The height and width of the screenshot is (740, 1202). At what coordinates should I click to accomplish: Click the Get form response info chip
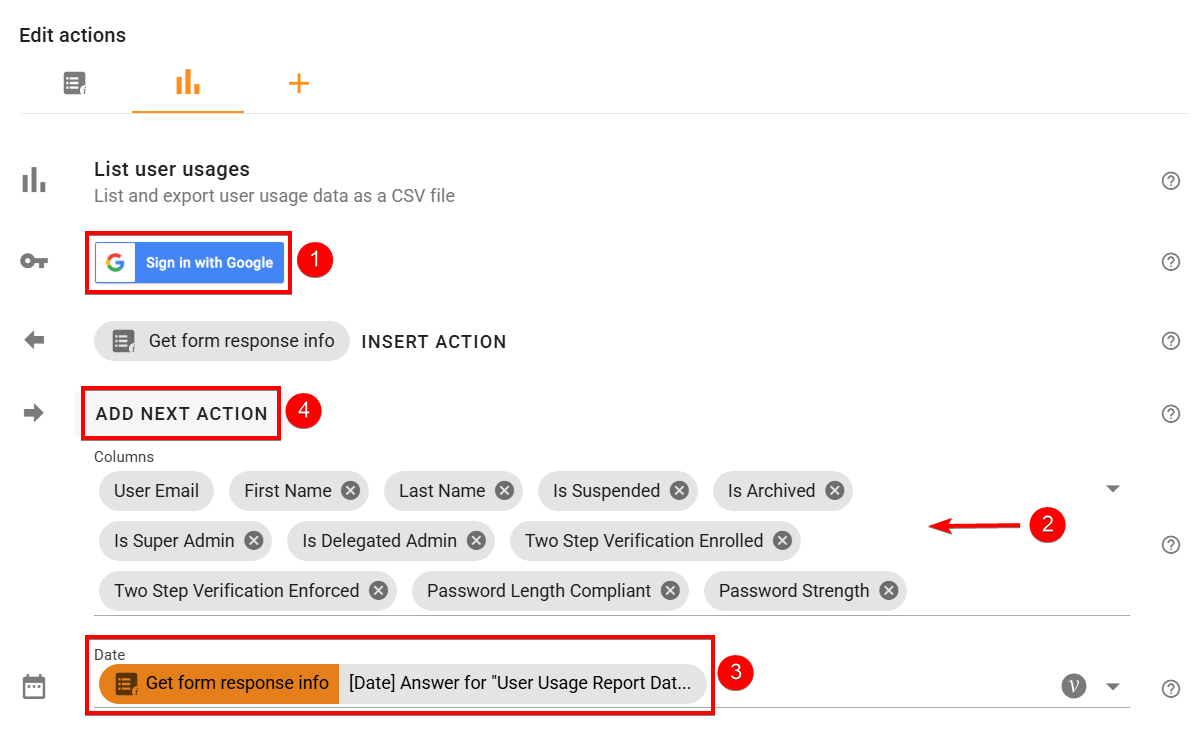(221, 341)
